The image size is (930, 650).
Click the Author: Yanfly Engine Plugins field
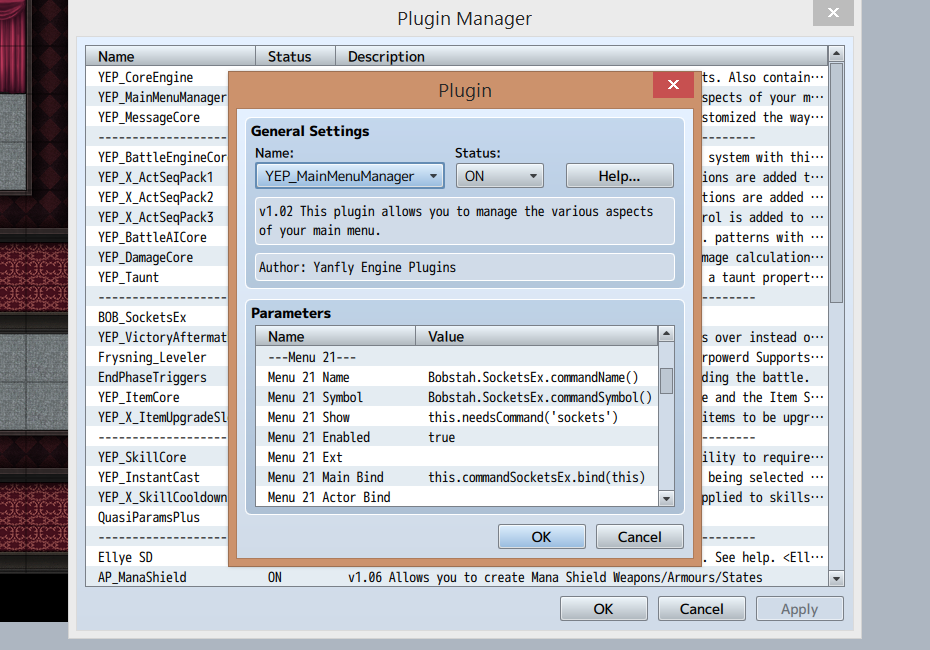coord(465,267)
